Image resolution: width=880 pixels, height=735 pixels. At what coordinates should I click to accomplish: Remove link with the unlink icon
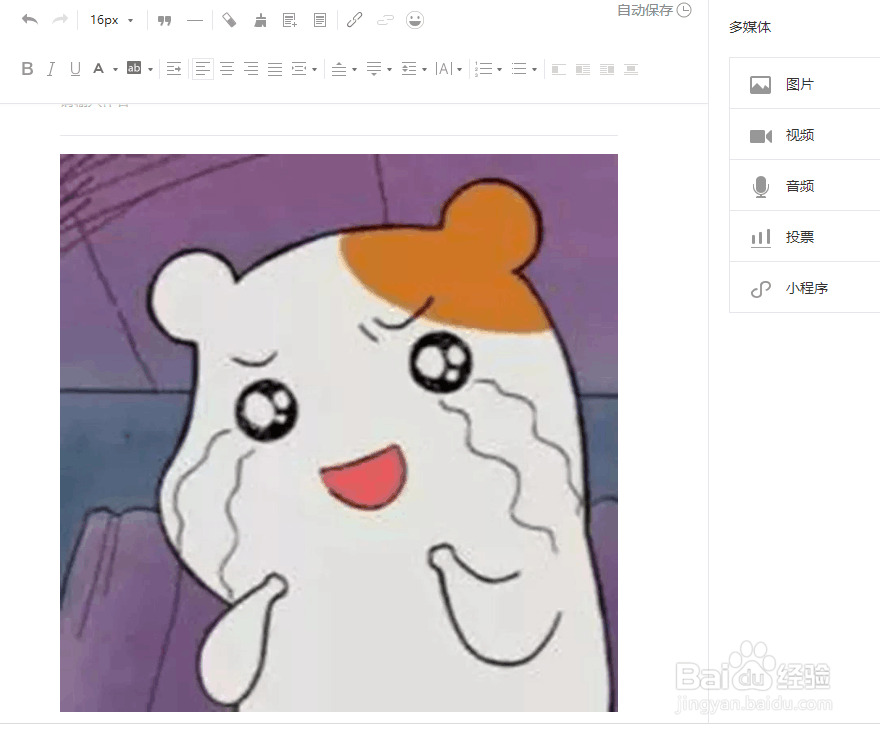385,21
